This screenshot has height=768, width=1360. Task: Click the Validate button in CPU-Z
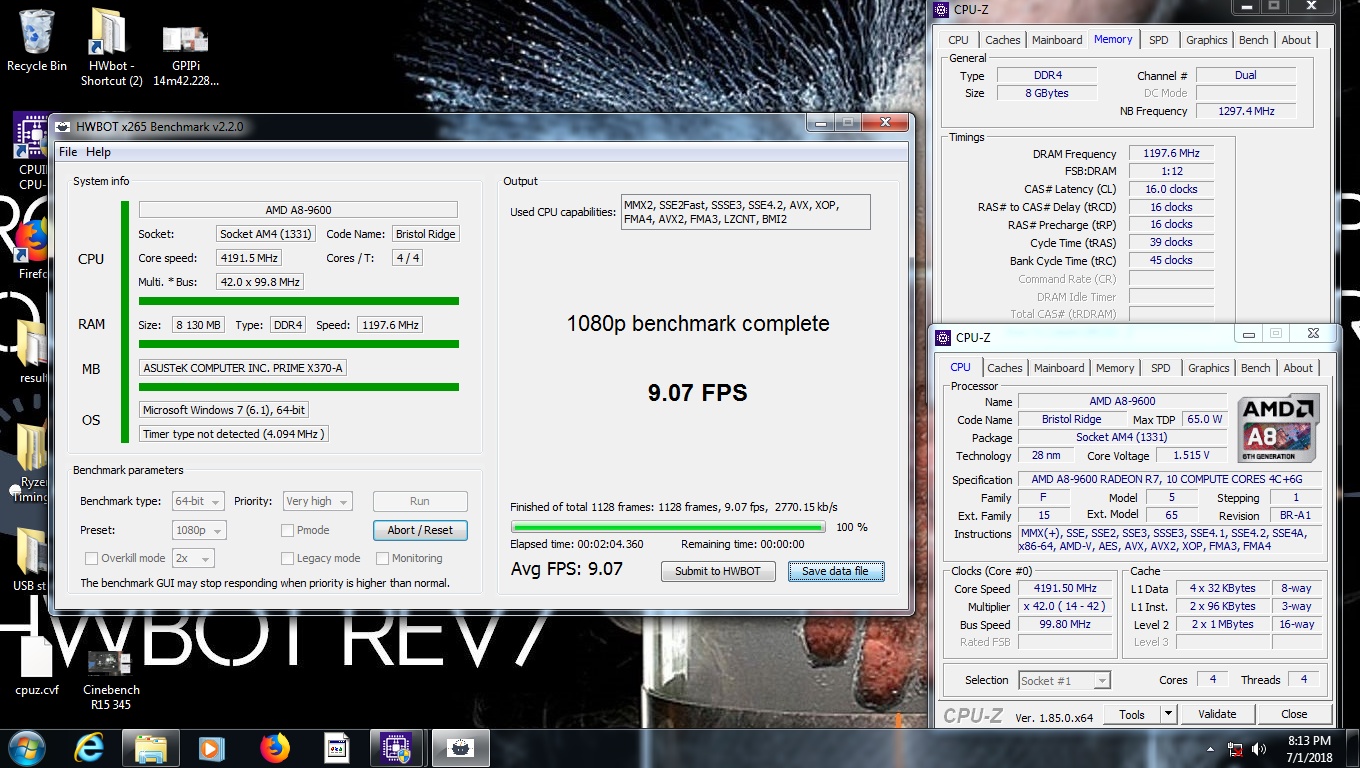1217,714
